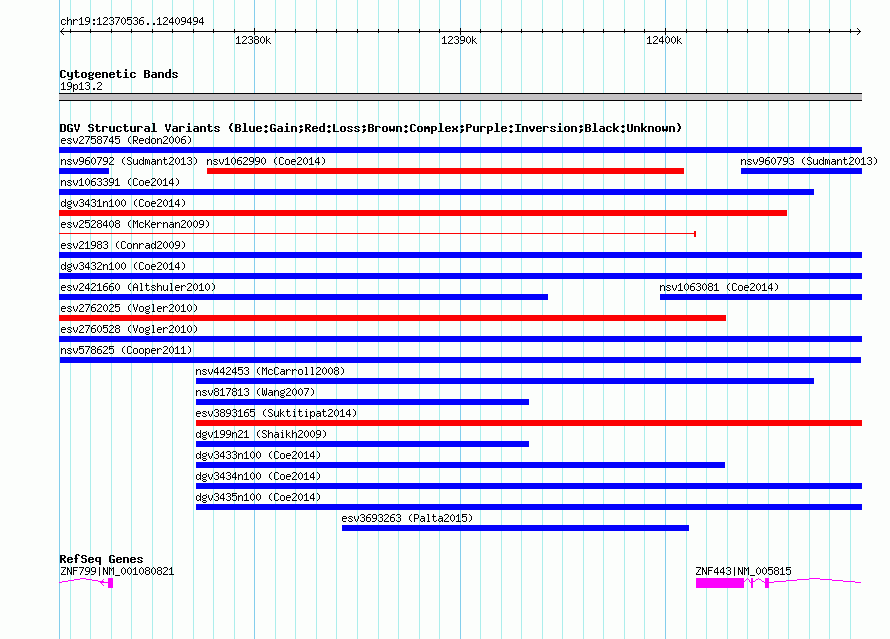This screenshot has width=890, height=639.
Task: Click the ruler's right arrow end
Action: [x=858, y=31]
